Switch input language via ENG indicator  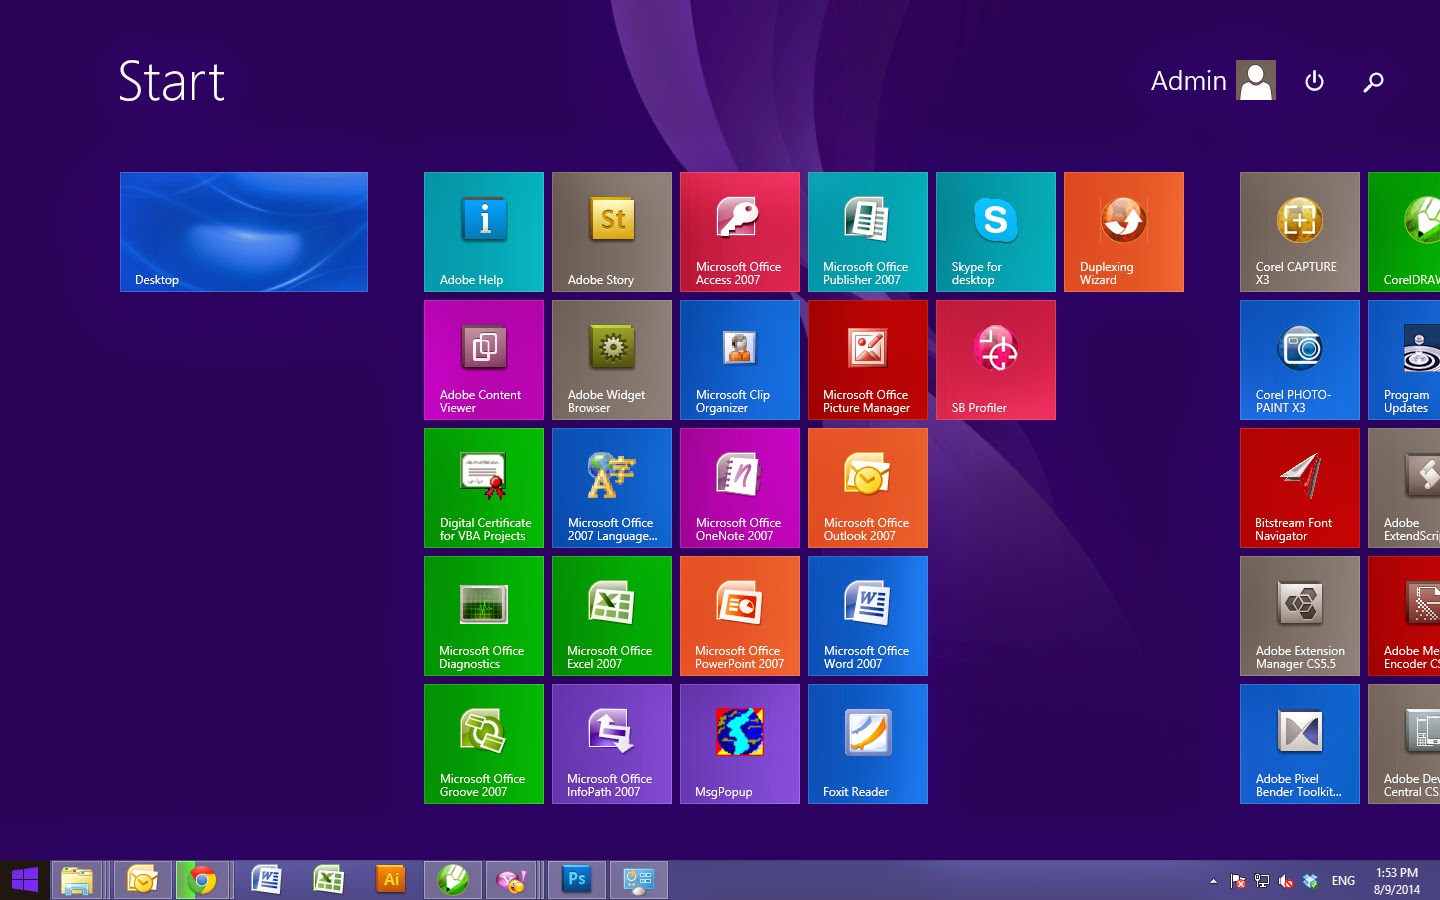(x=1343, y=881)
